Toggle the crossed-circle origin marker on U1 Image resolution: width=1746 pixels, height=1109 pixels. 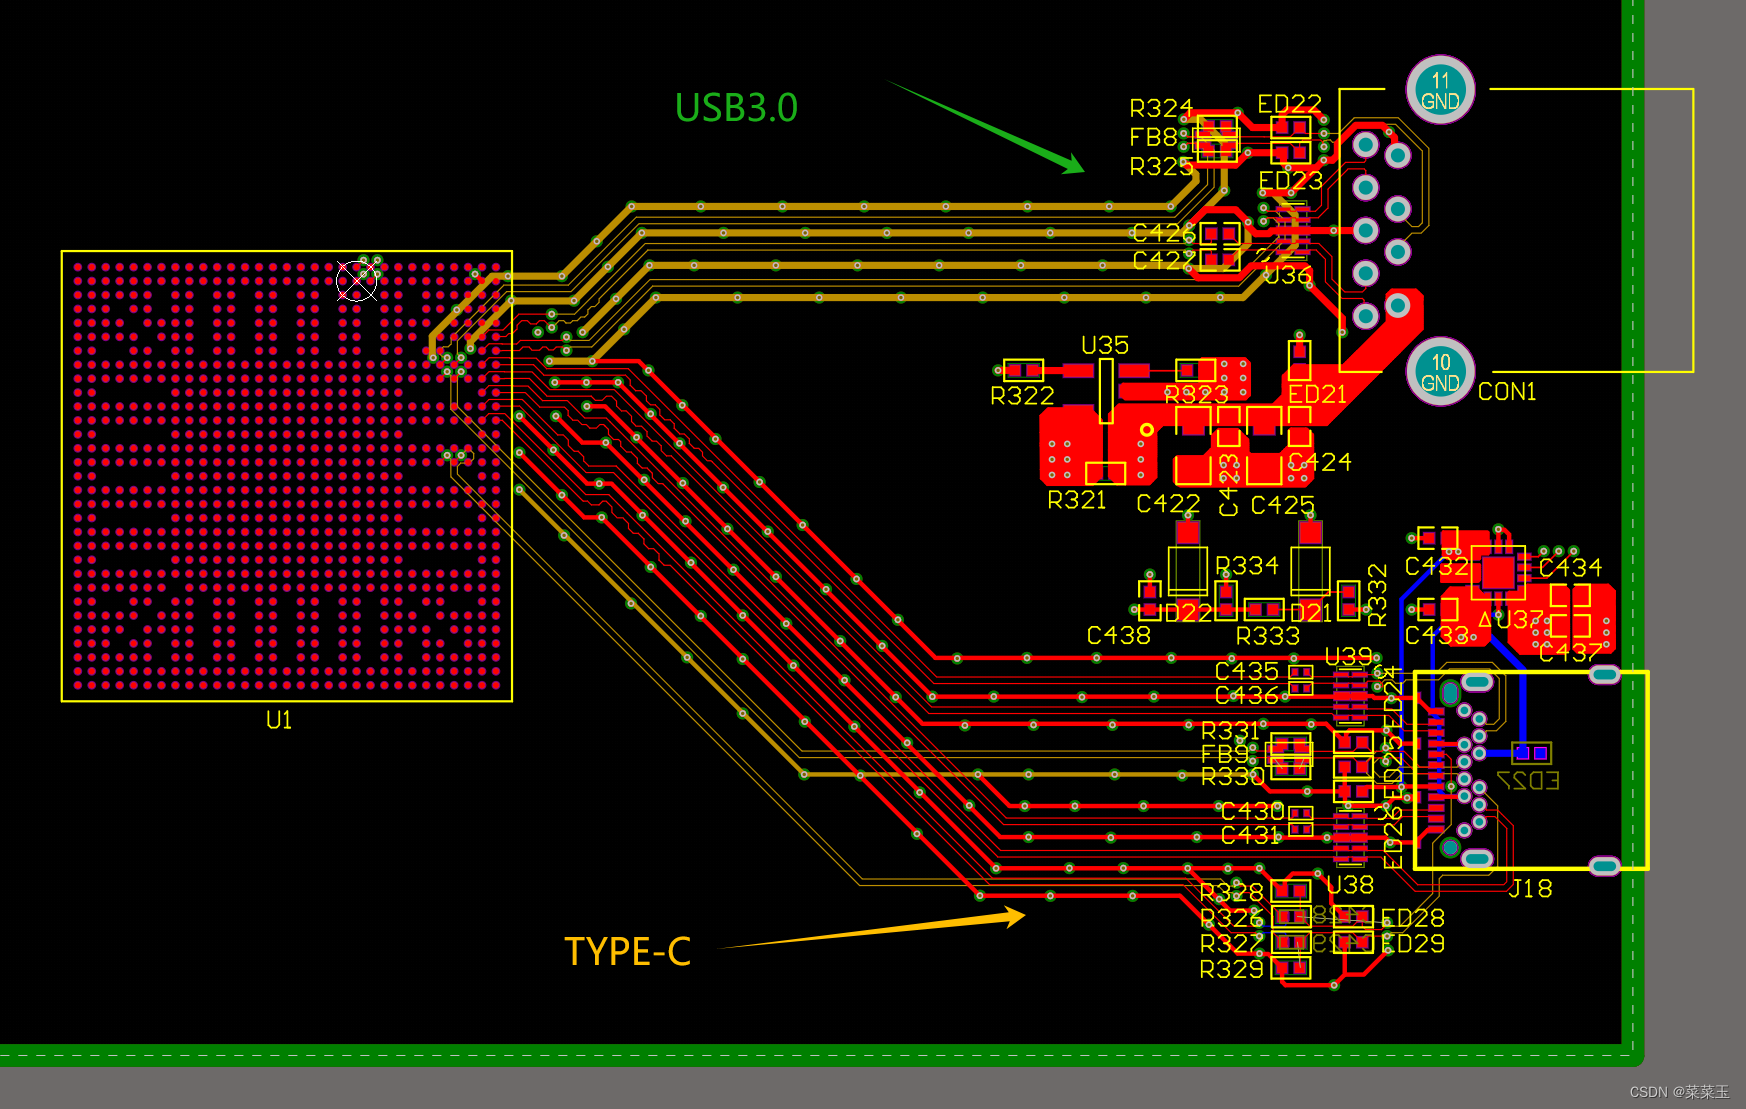[357, 281]
